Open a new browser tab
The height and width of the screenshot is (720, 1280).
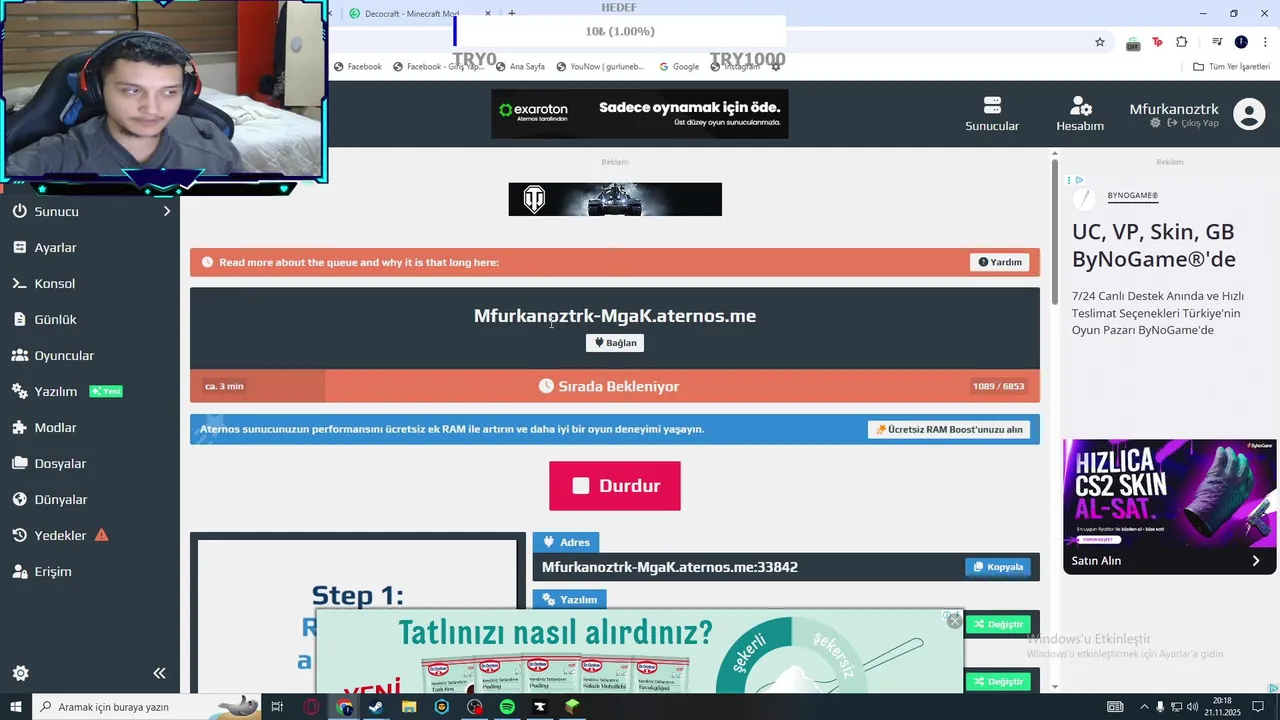tap(512, 14)
